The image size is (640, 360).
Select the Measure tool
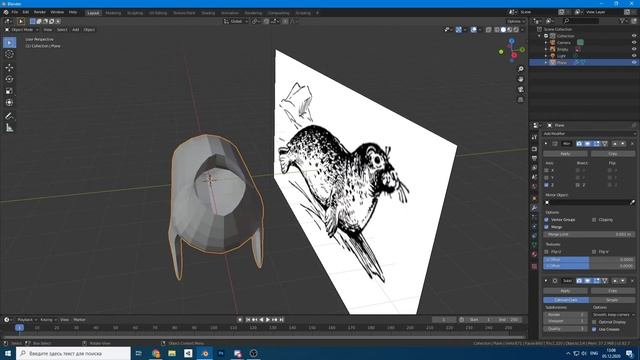9,128
